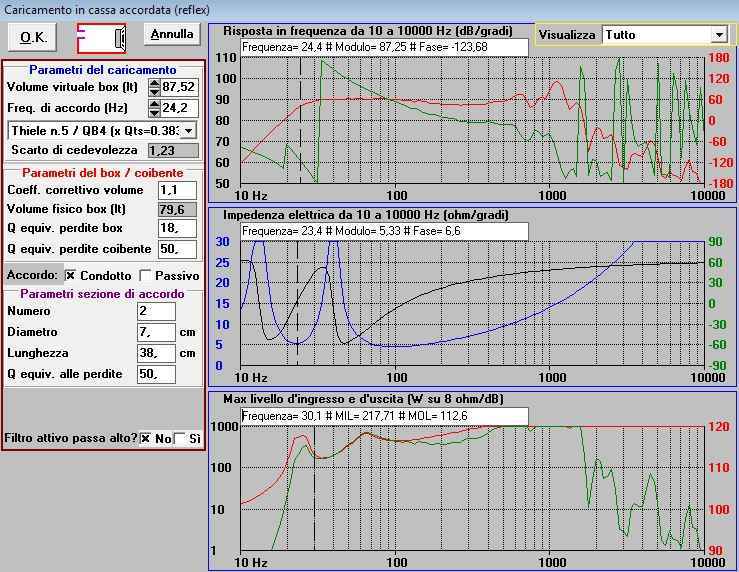Viewport: 739px width, 572px height.
Task: Edit the port Diametro field
Action: click(156, 332)
